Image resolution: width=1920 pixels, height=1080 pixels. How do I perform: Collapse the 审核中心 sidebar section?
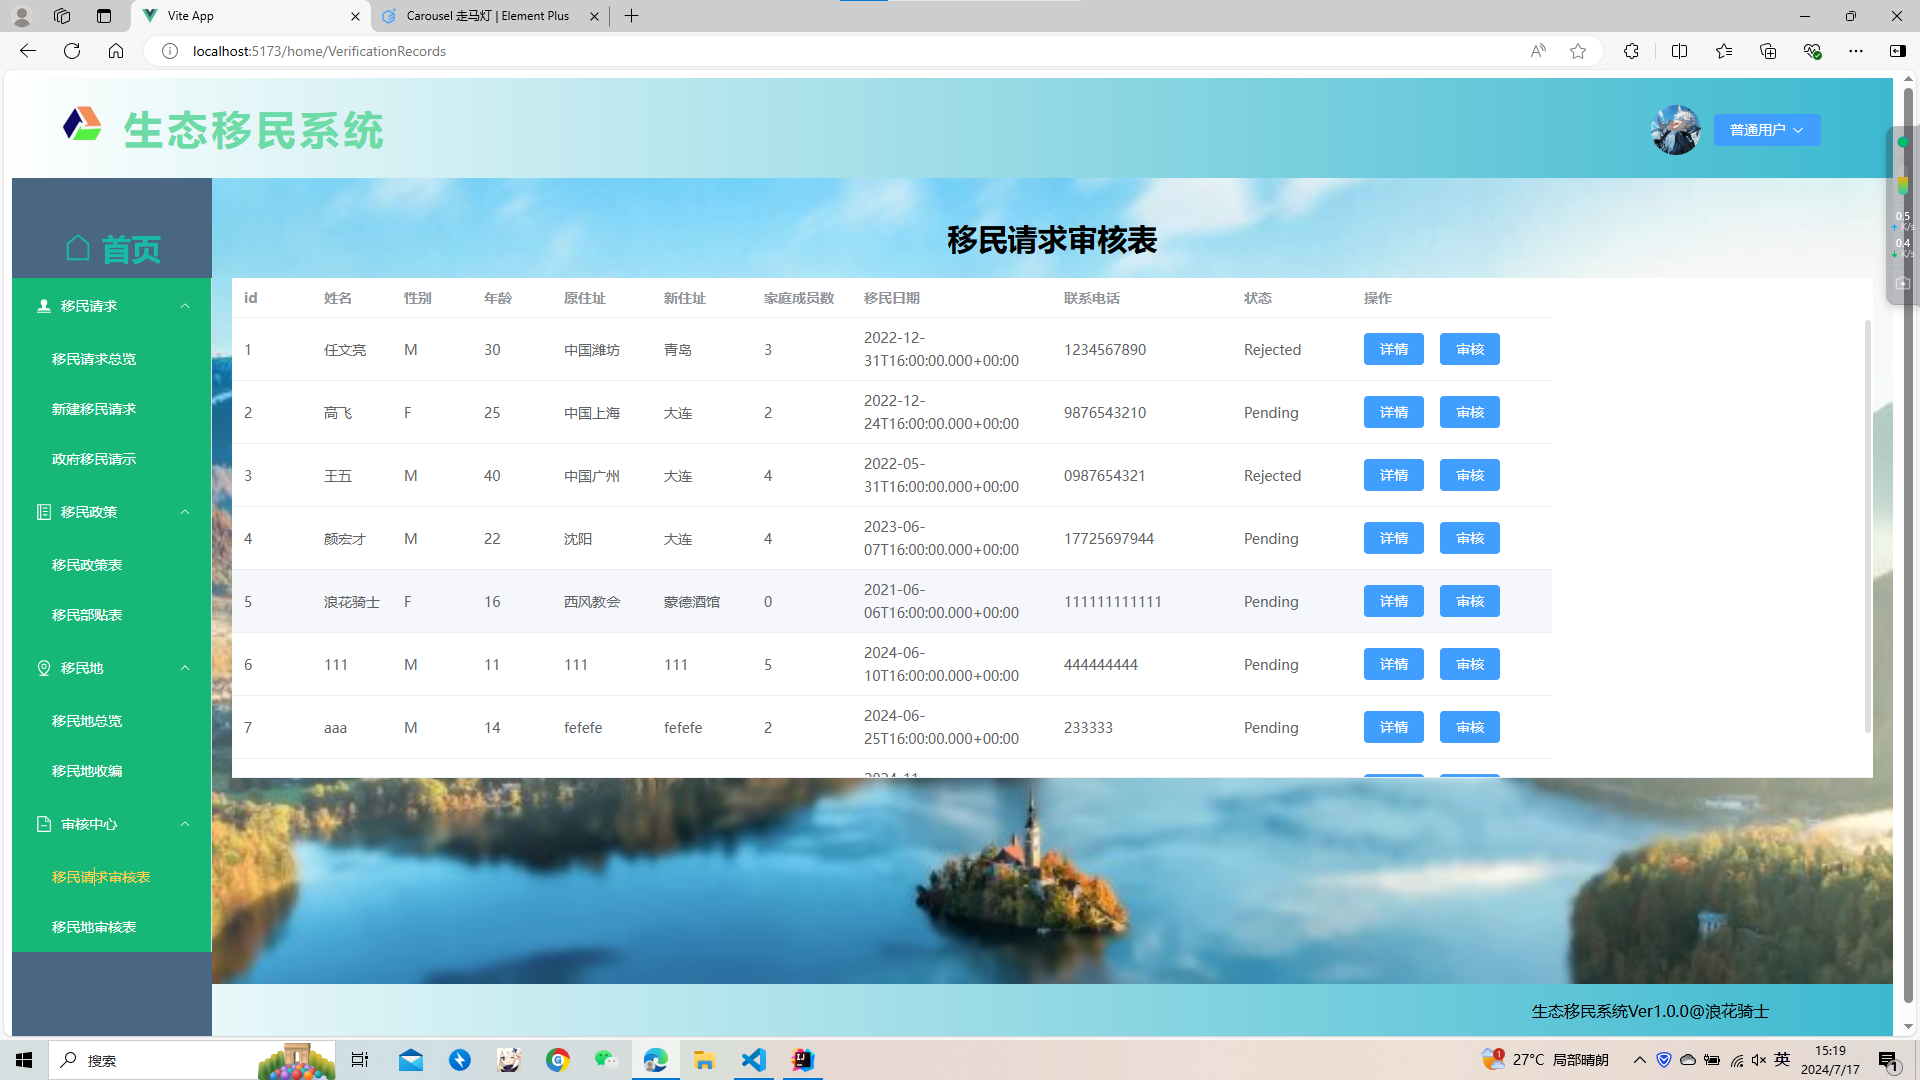point(112,824)
